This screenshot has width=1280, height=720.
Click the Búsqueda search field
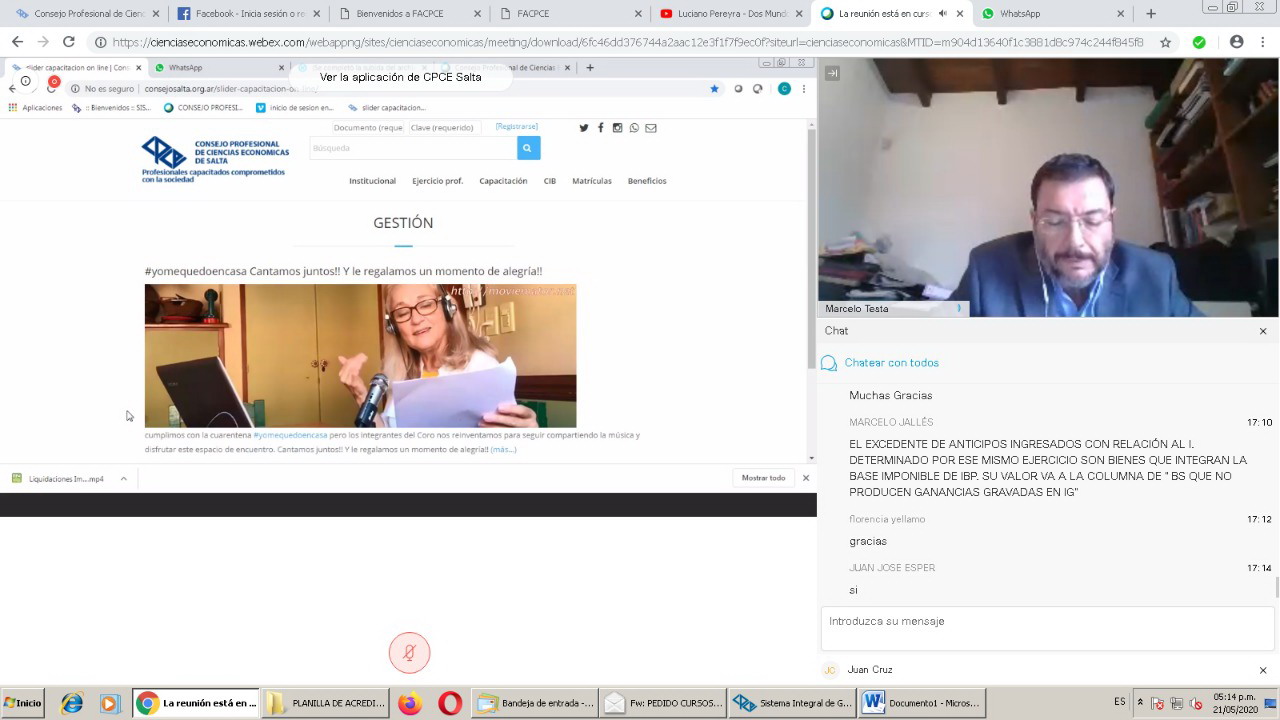[413, 148]
